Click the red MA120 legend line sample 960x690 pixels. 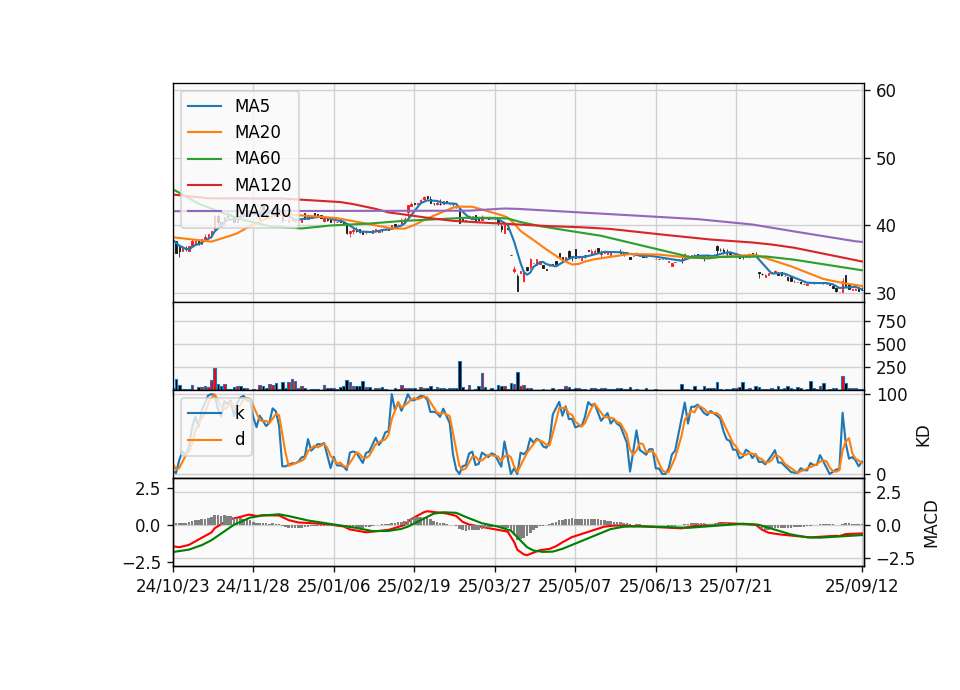204,185
